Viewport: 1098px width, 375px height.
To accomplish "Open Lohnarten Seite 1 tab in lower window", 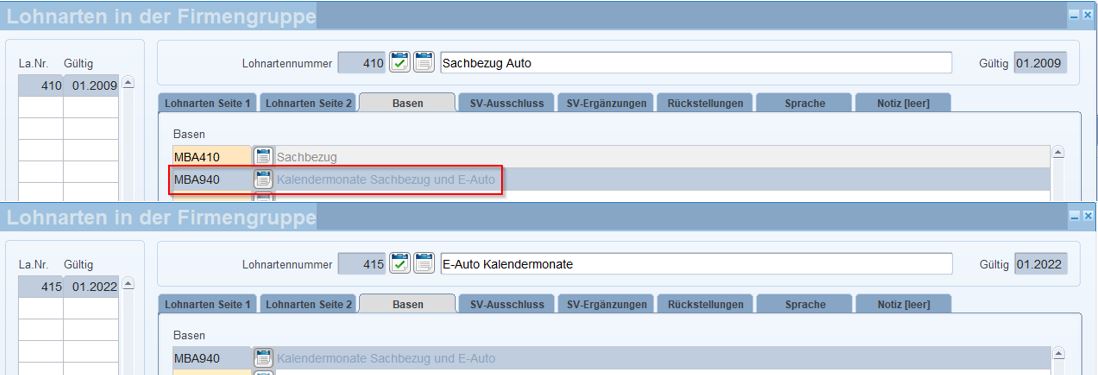I will point(207,305).
